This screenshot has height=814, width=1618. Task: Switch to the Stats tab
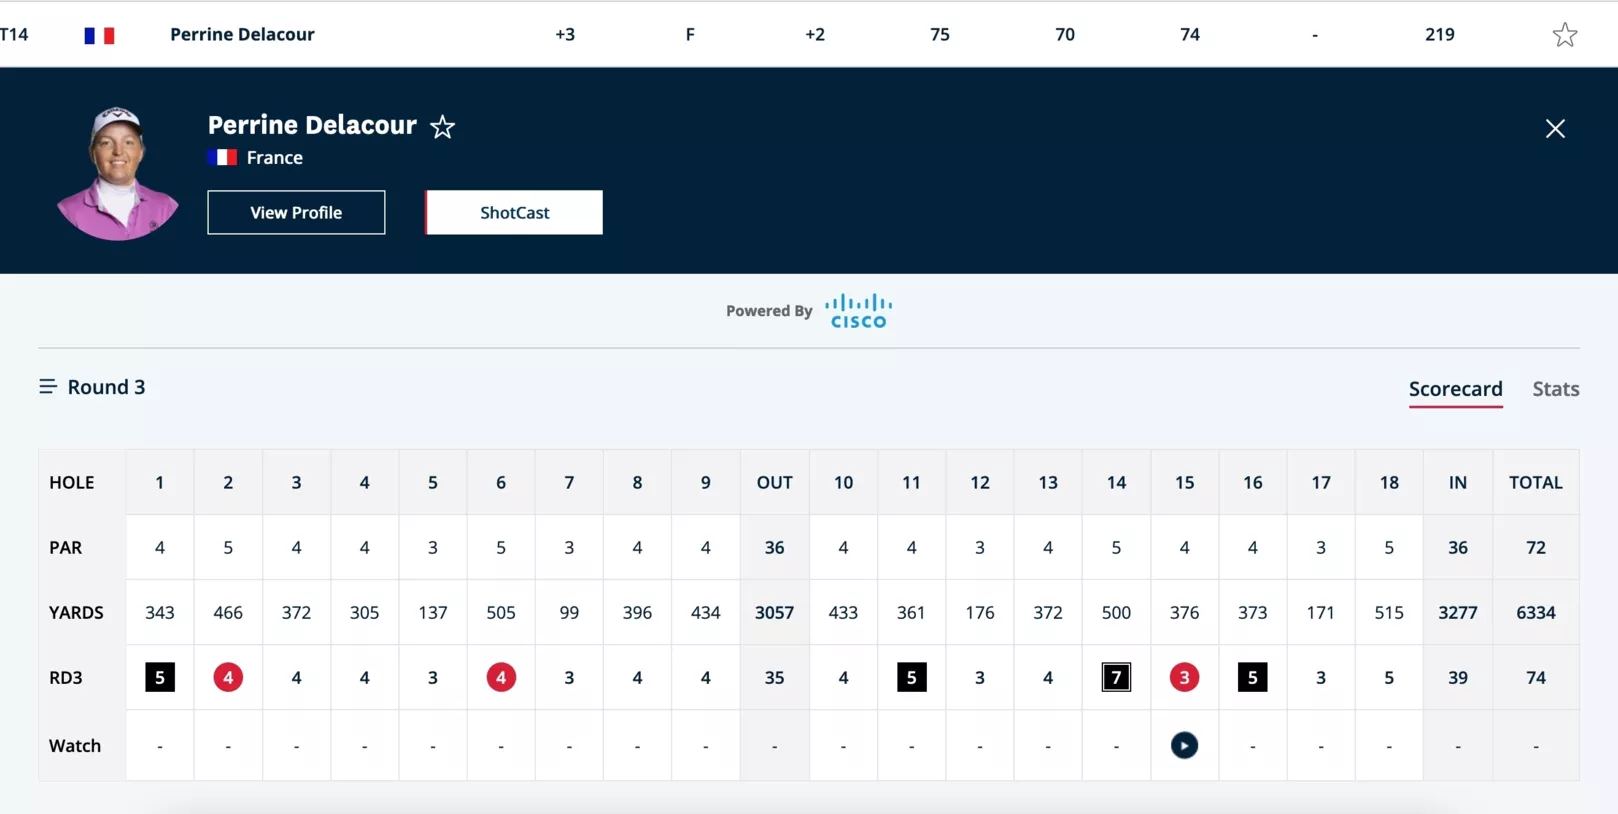point(1555,389)
